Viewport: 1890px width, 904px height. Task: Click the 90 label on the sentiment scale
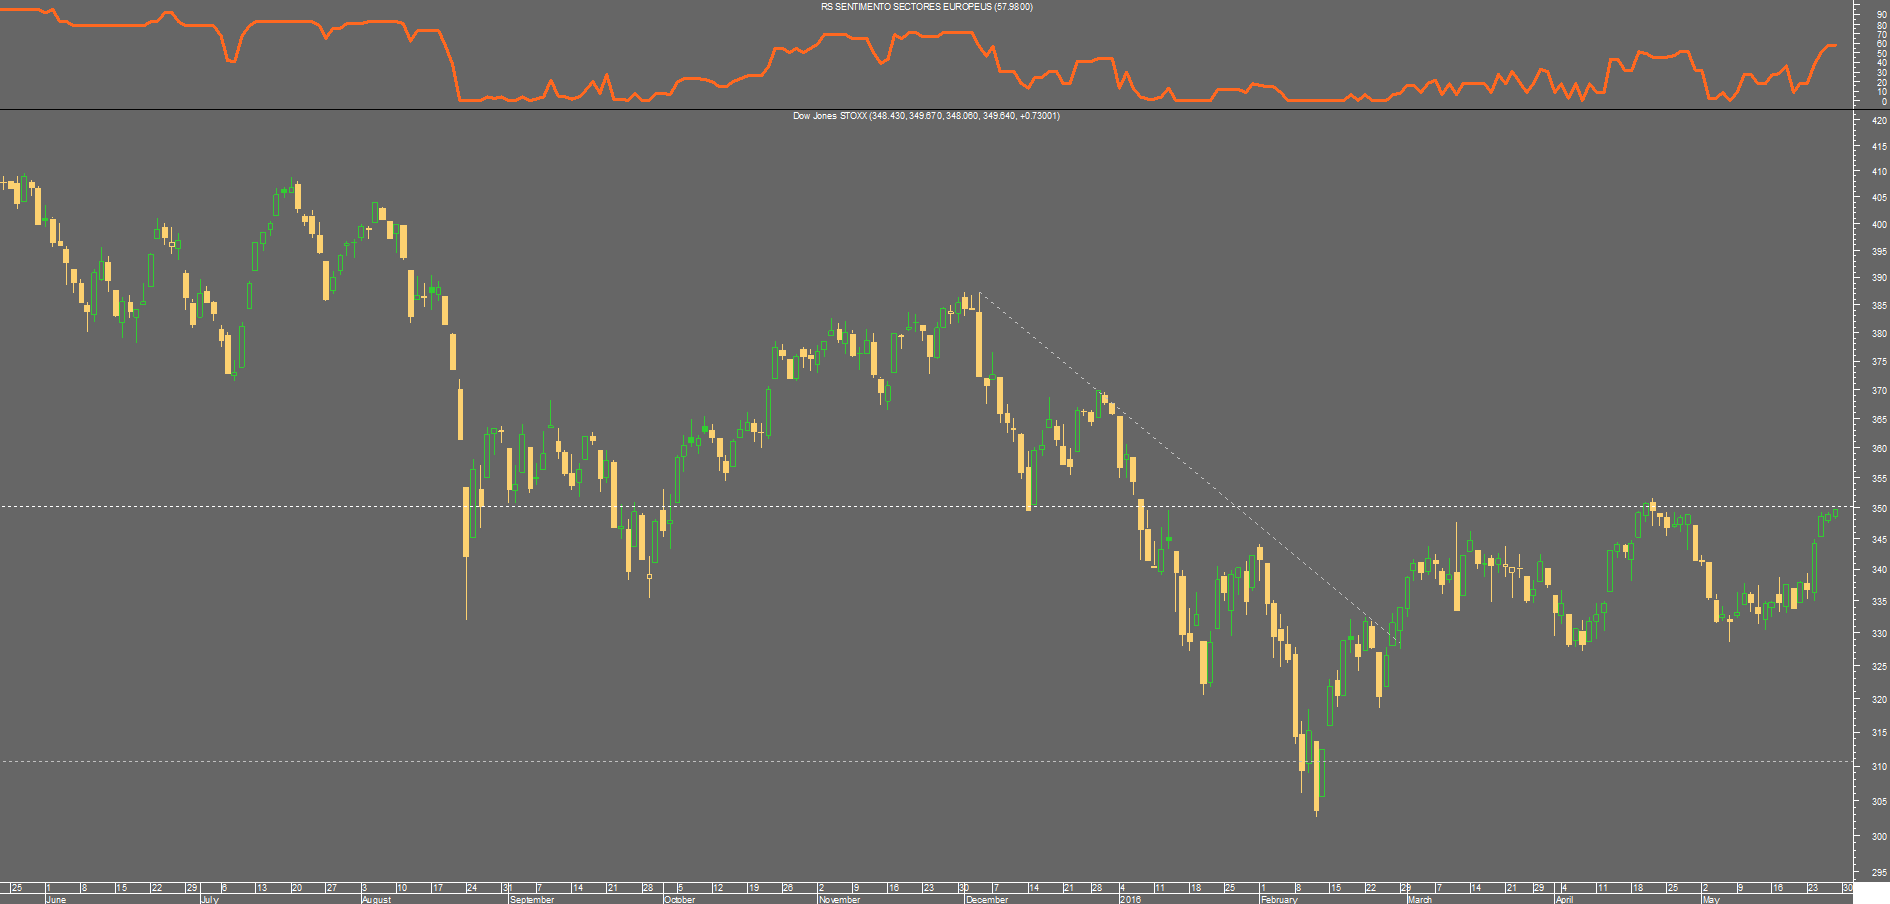click(x=1882, y=16)
